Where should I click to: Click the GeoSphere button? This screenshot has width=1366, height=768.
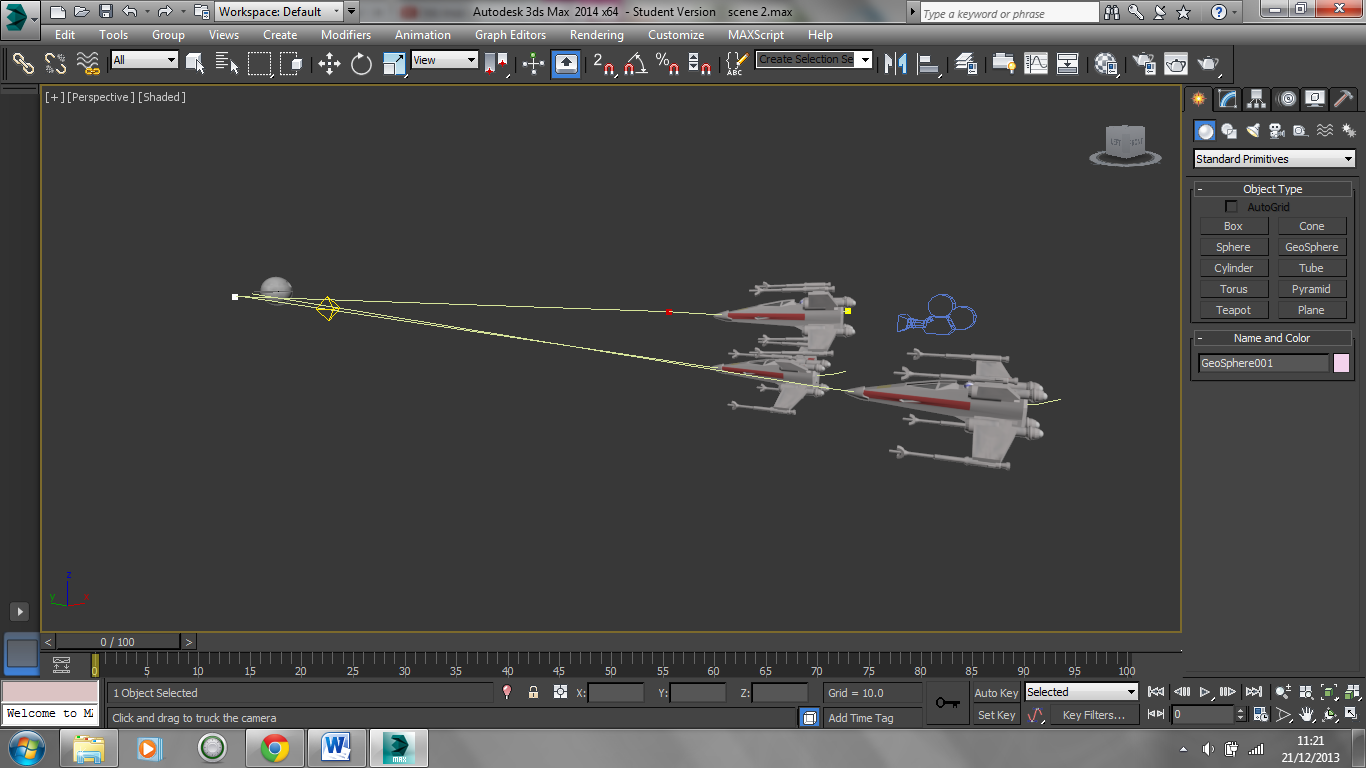[1311, 247]
